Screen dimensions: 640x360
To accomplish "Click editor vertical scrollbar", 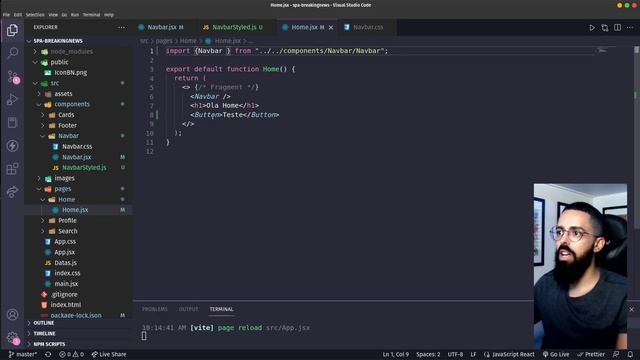I will click(x=637, y=138).
